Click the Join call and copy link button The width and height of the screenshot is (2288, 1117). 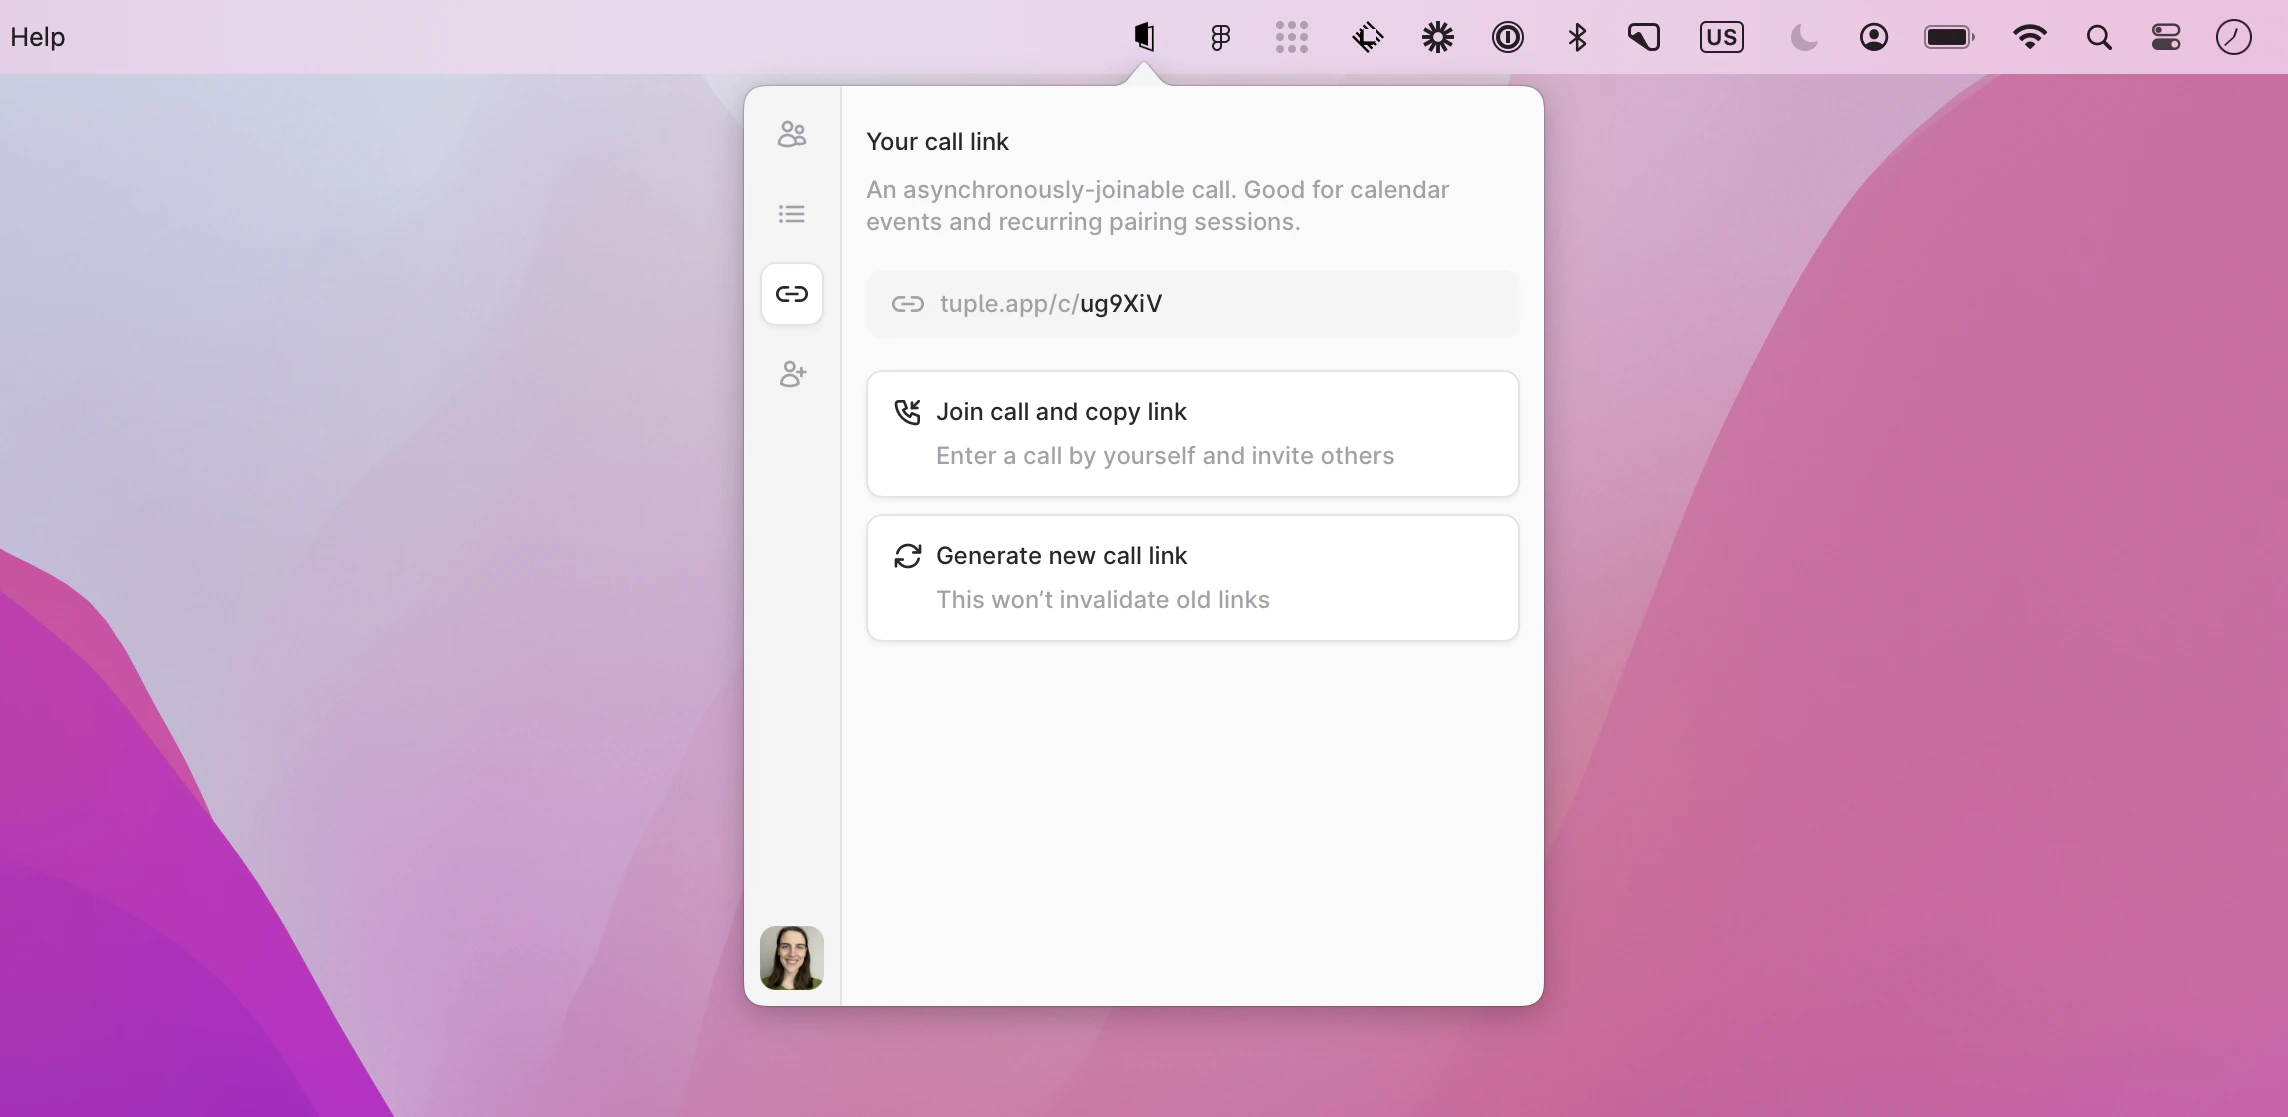[1192, 433]
